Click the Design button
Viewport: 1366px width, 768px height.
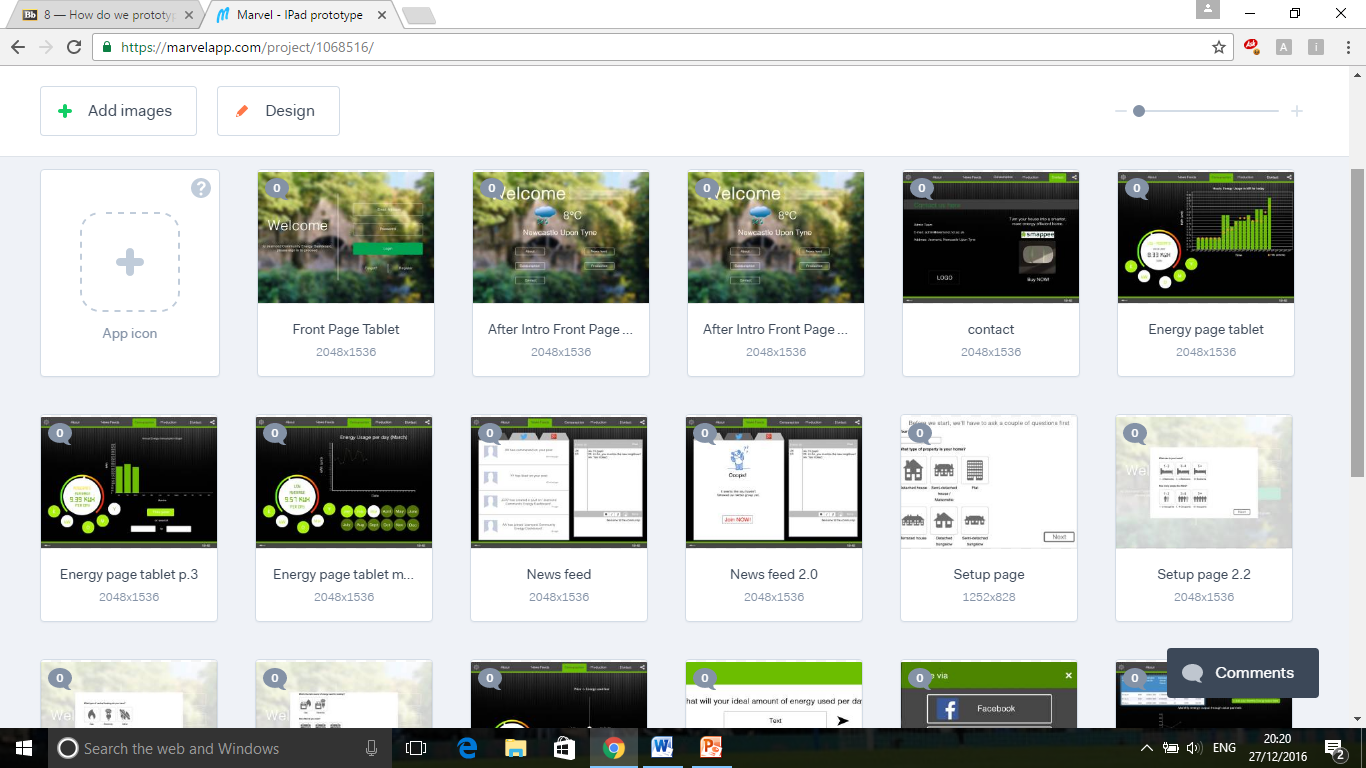(278, 111)
